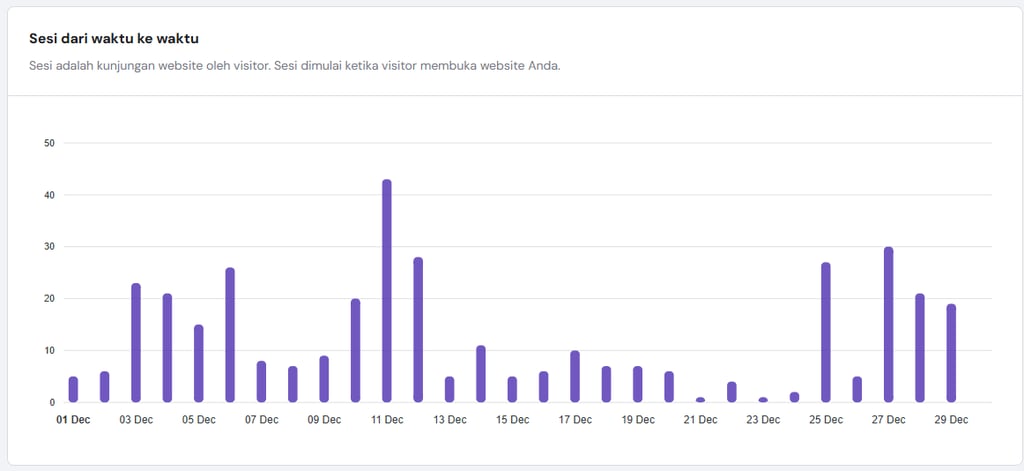Click the bar above 09 Dec
The height and width of the screenshot is (471, 1024).
[324, 379]
